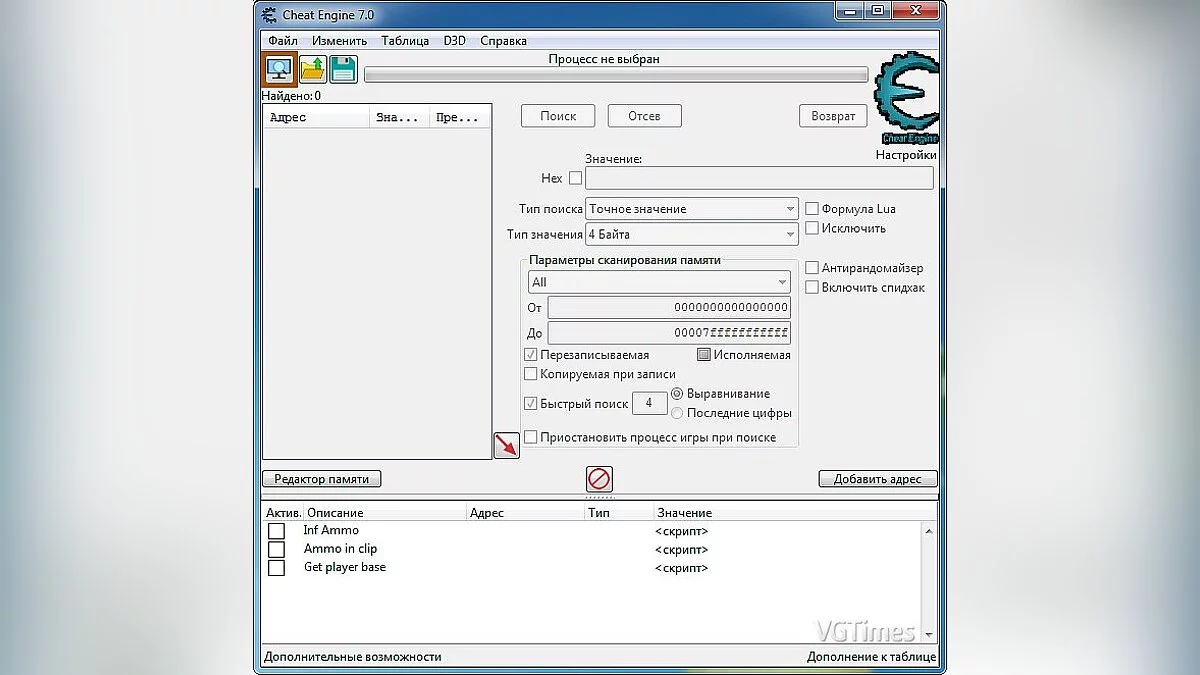This screenshot has height=675, width=1200.
Task: Click the Значение input field
Action: coord(759,178)
